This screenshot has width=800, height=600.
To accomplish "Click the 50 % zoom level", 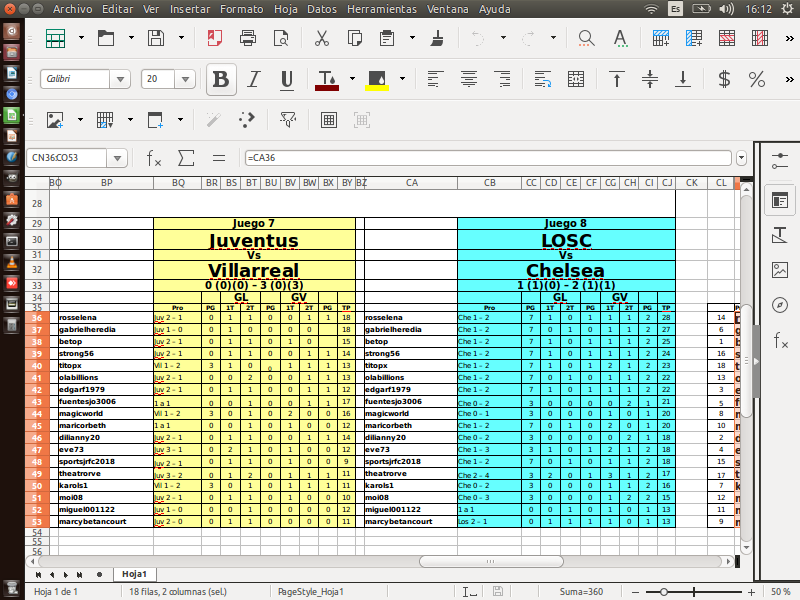I will point(781,592).
